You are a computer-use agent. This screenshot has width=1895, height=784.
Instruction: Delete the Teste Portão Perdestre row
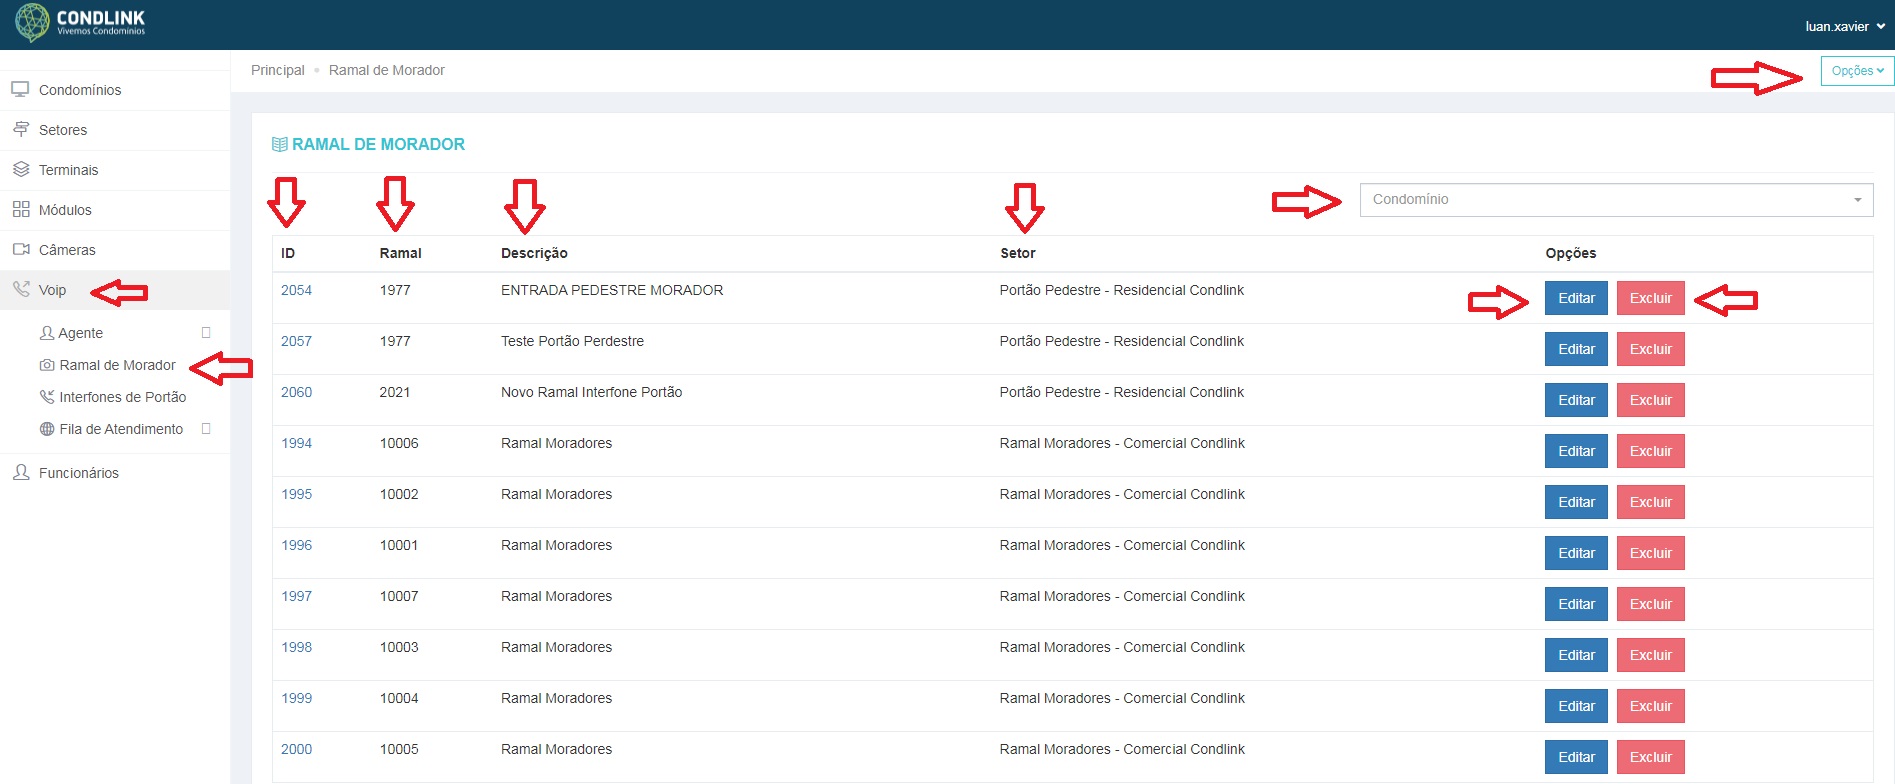1650,349
